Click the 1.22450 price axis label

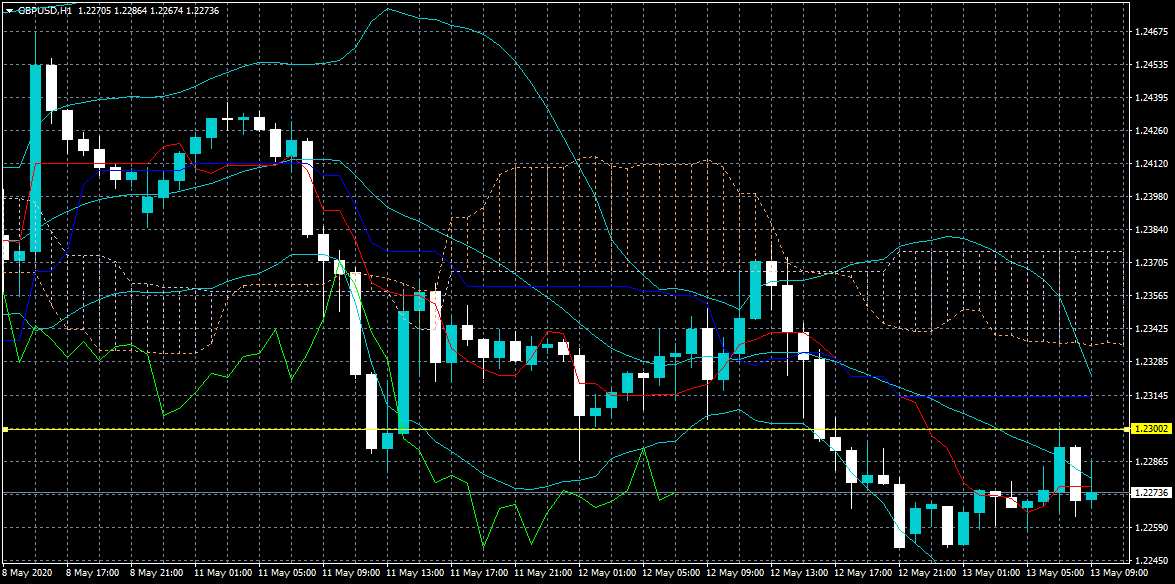click(x=1150, y=559)
